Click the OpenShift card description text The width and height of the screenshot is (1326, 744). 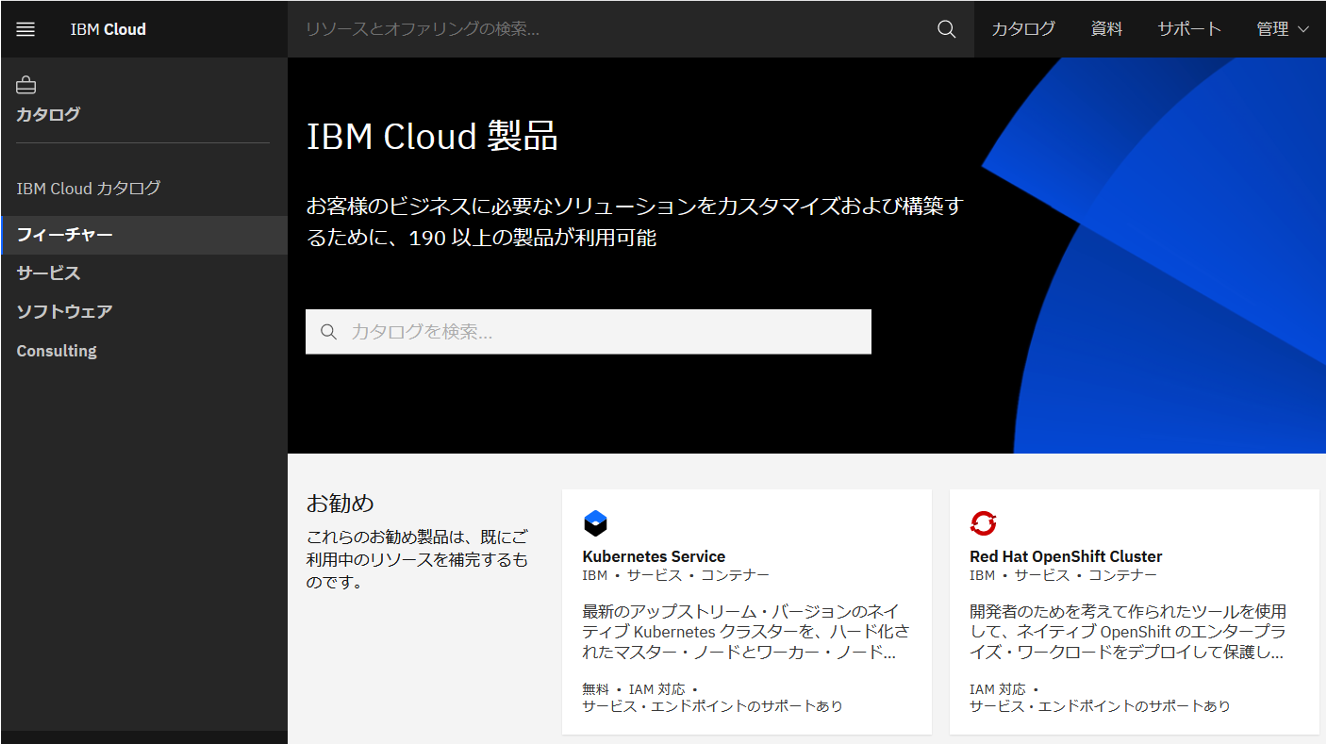pyautogui.click(x=1128, y=631)
